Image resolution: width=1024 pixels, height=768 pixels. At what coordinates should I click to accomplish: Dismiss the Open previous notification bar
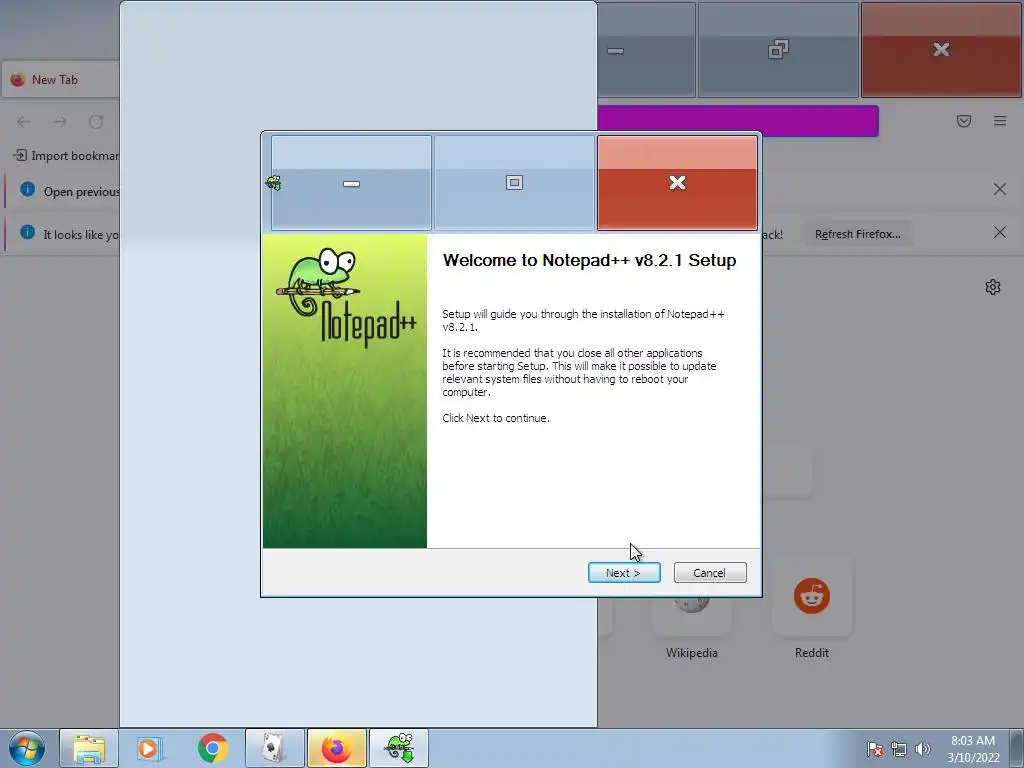click(x=1000, y=189)
